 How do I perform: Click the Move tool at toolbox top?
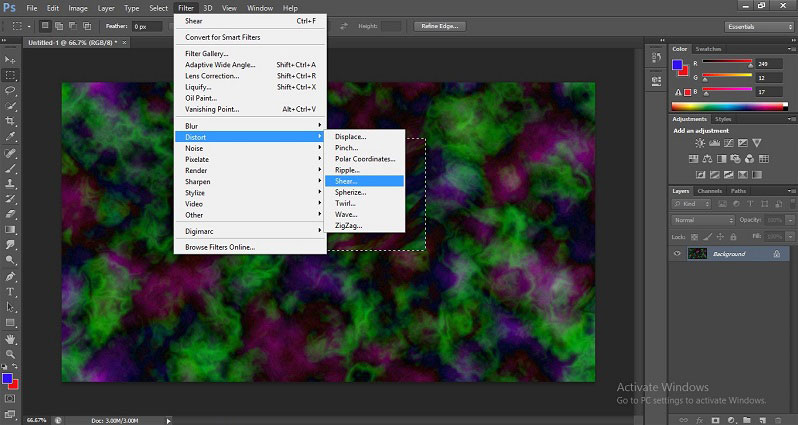tap(10, 59)
